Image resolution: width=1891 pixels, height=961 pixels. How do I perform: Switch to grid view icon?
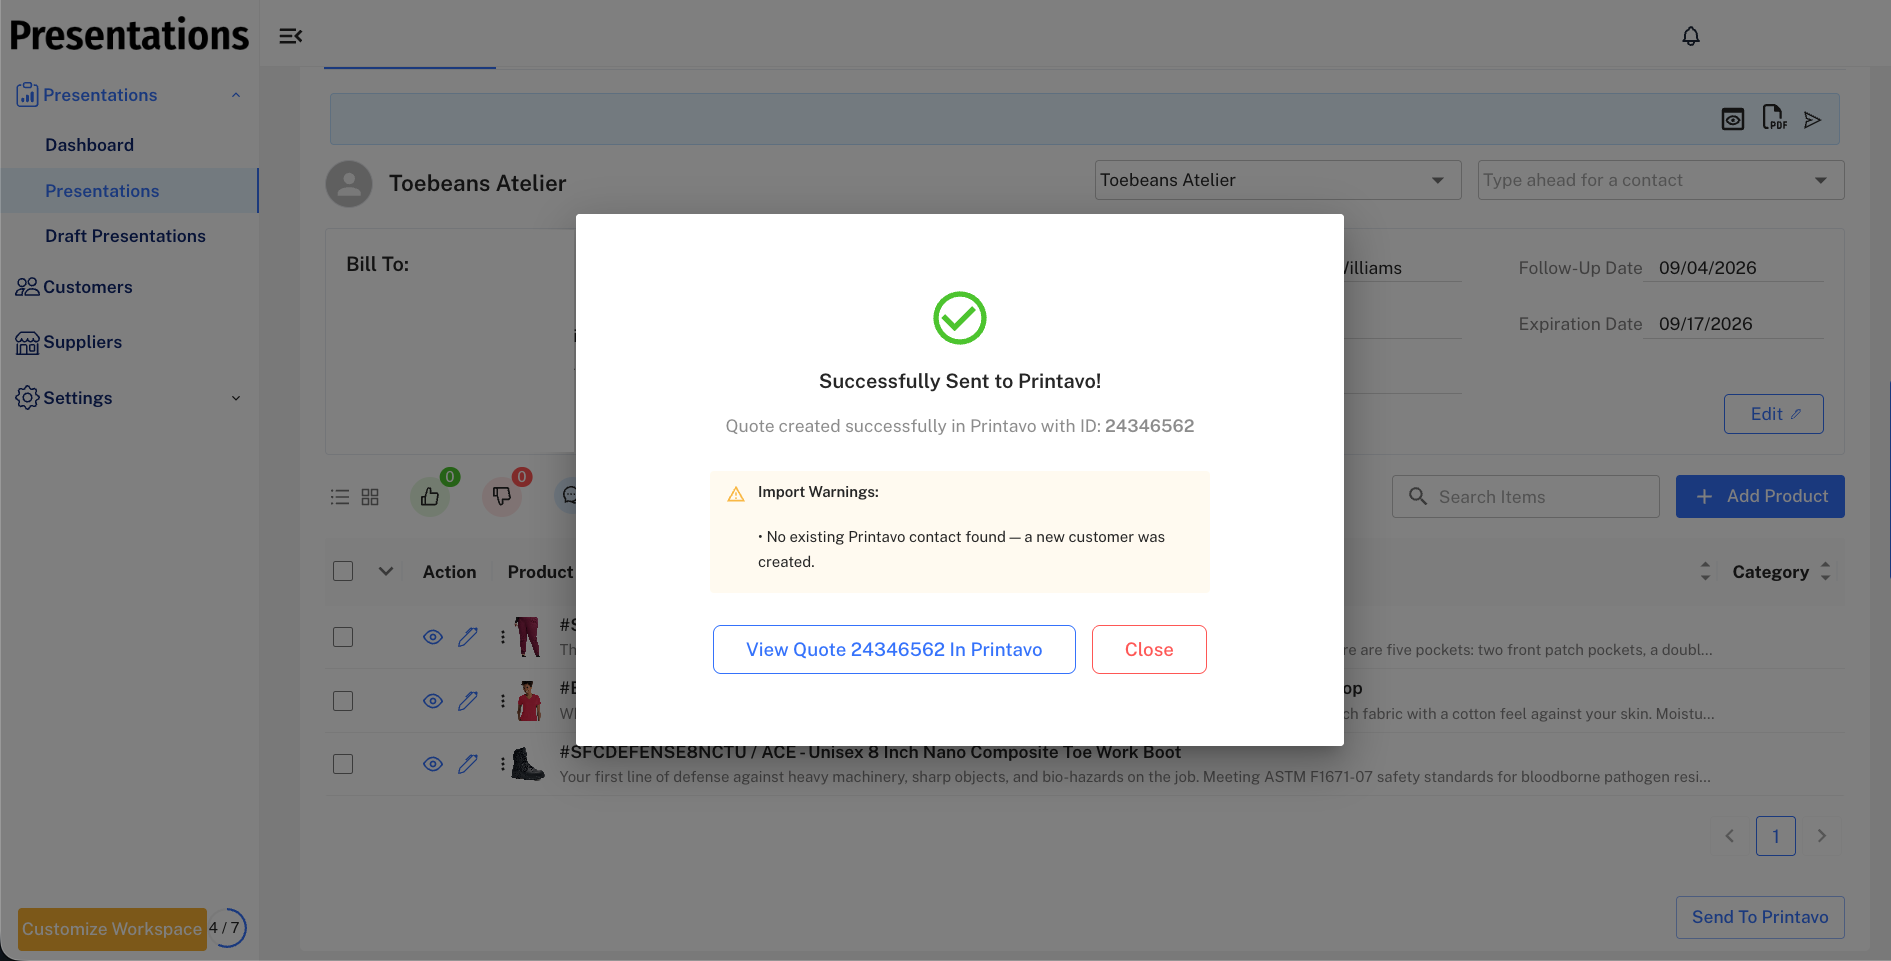370,497
